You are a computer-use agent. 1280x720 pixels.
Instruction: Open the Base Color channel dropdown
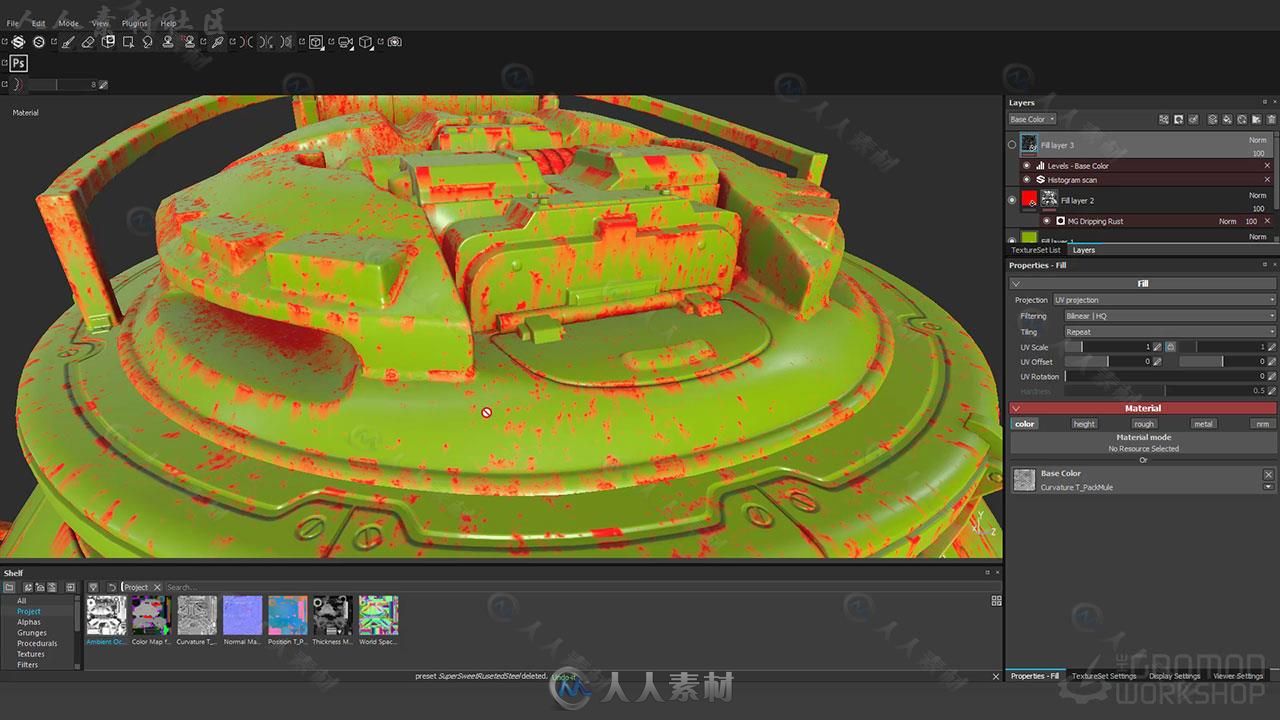click(1032, 120)
